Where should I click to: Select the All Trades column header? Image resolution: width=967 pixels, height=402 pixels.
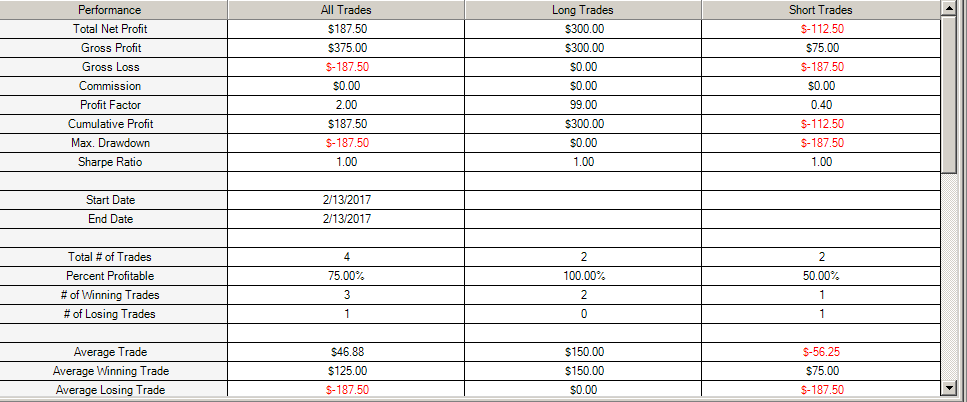click(346, 10)
